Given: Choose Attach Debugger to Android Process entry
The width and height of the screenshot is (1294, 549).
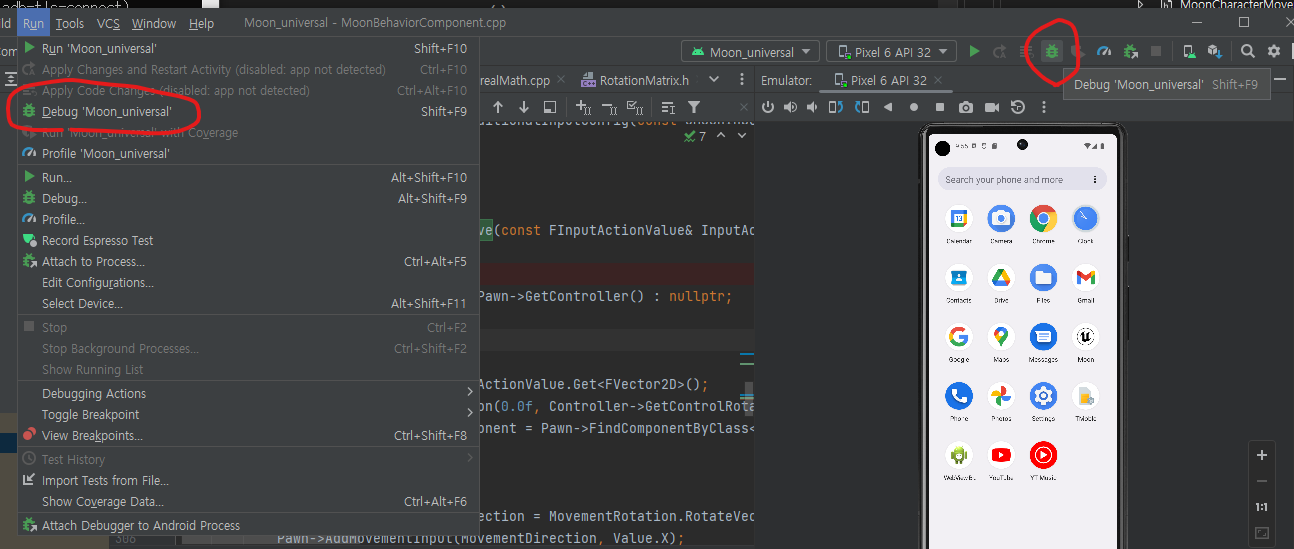Looking at the screenshot, I should click(248, 525).
